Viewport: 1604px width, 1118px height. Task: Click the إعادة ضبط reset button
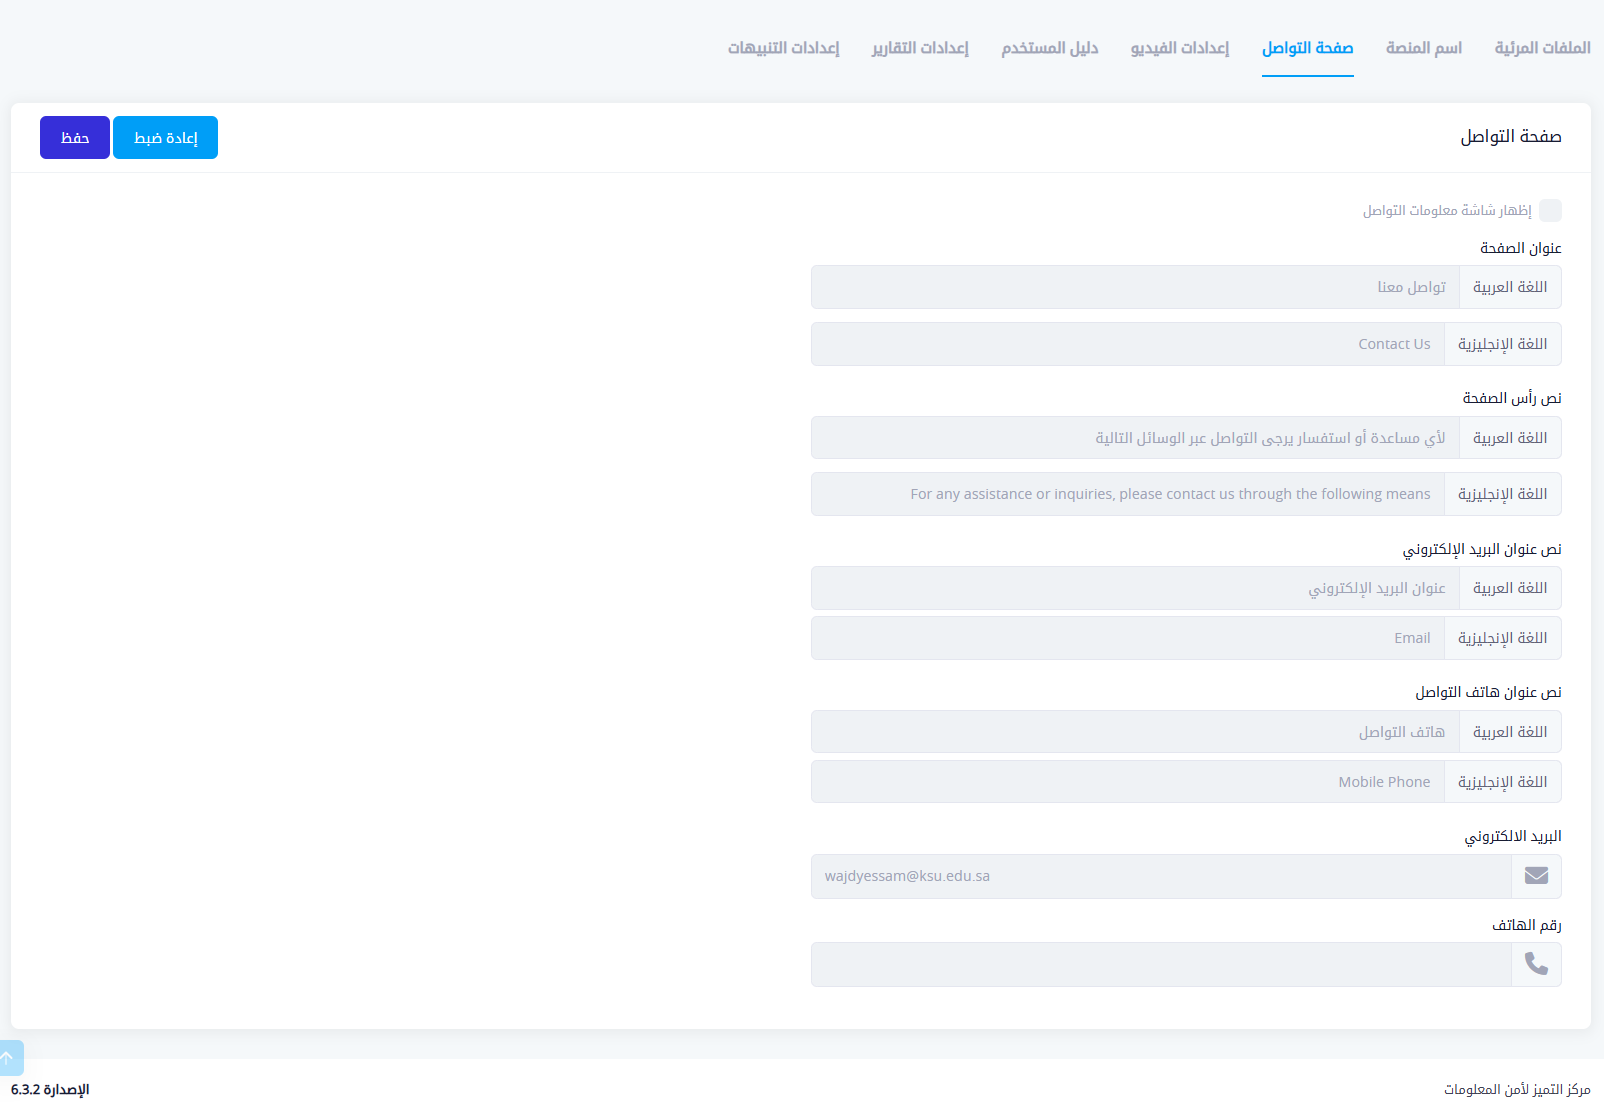coord(165,138)
